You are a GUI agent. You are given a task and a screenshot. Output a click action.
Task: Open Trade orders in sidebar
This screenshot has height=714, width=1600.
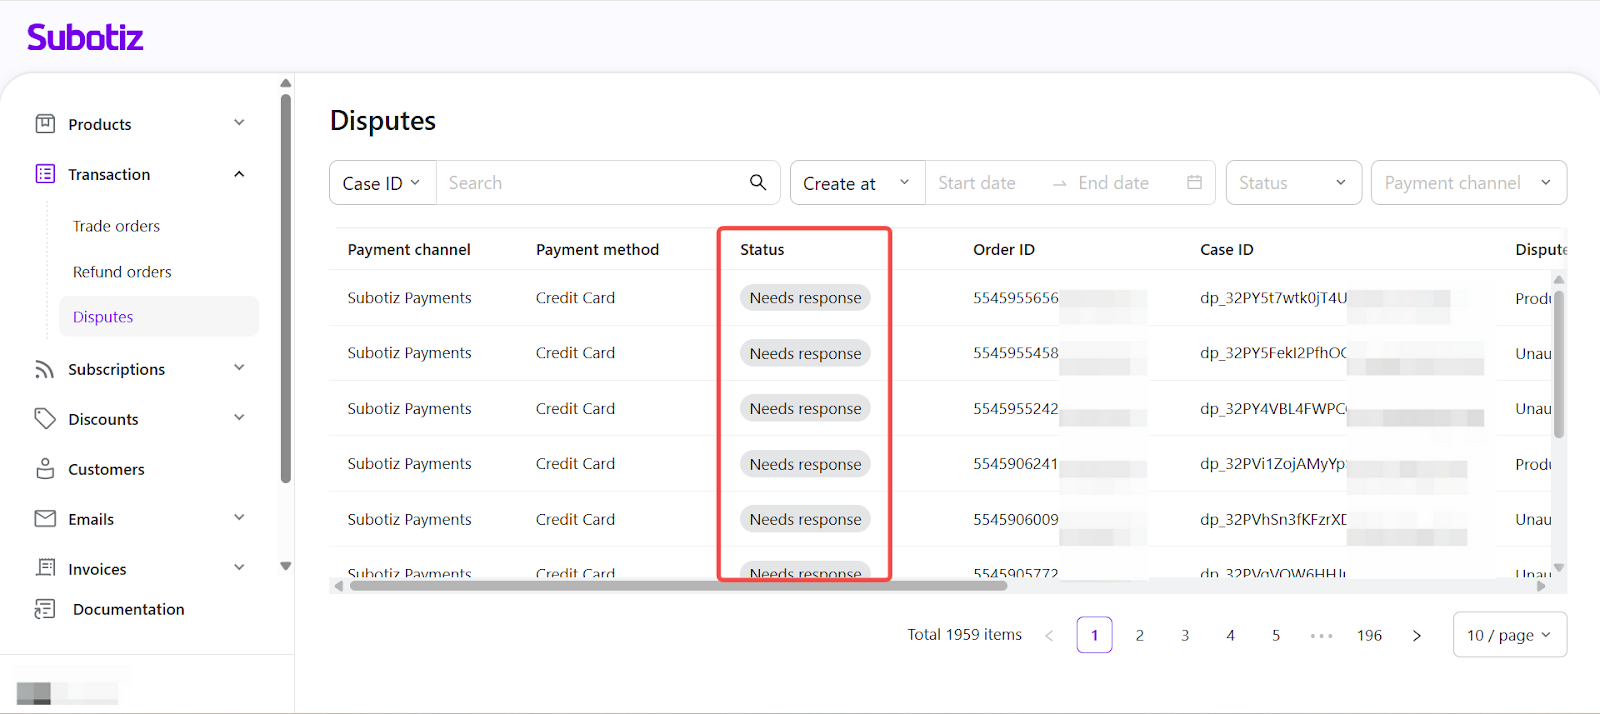[x=116, y=226]
